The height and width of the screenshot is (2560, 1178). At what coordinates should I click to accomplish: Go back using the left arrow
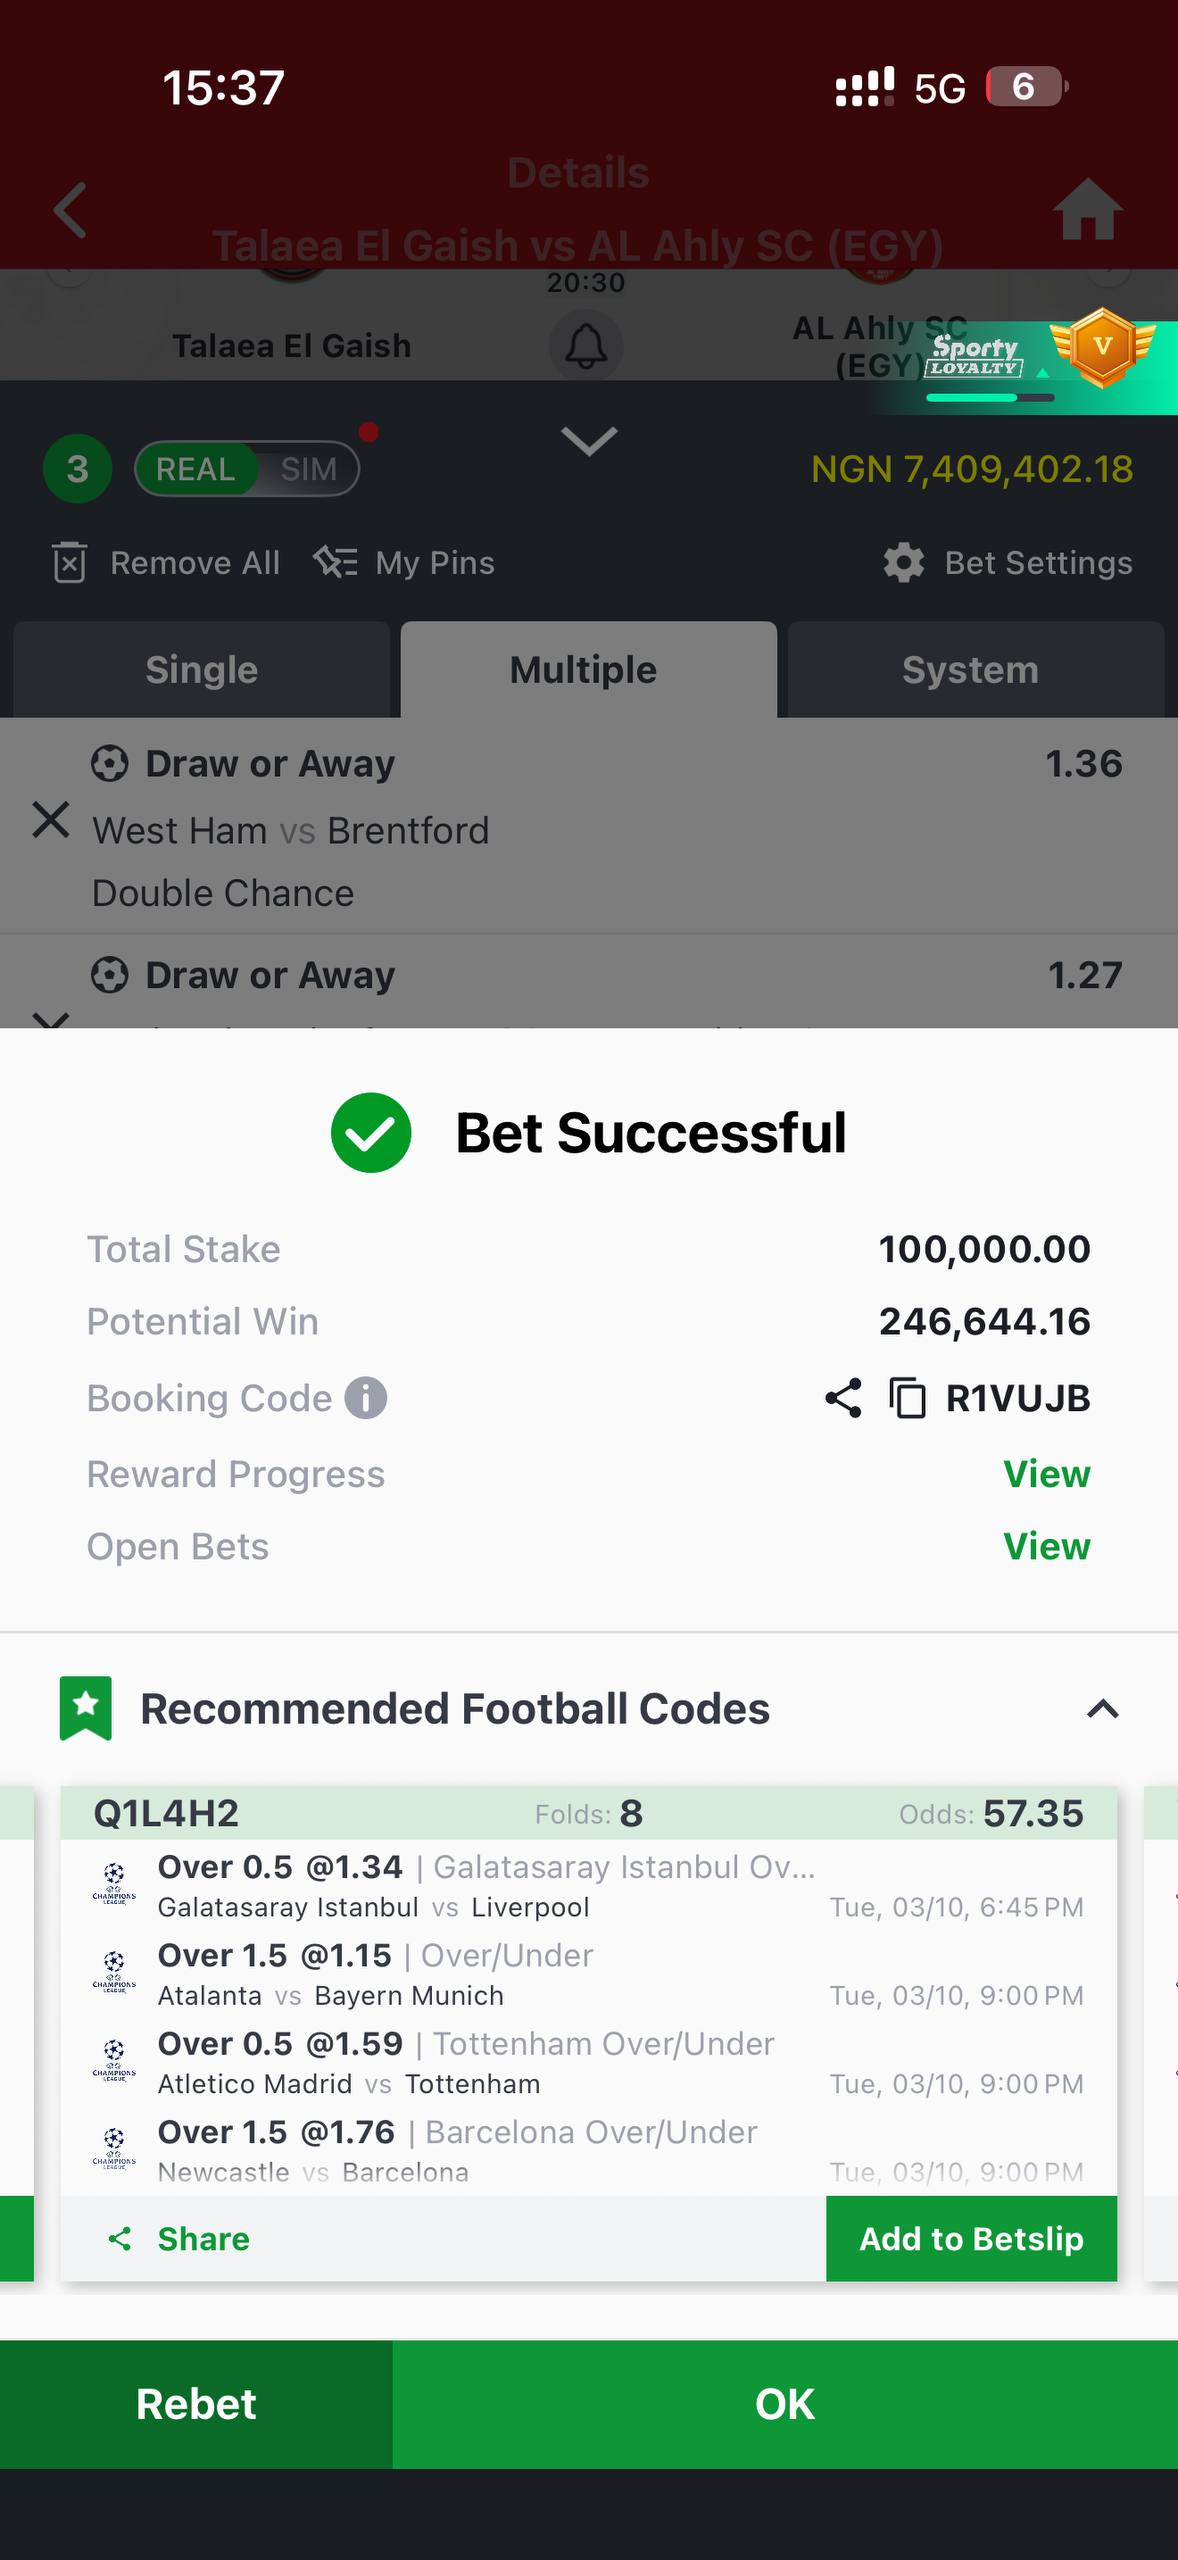pos(70,210)
